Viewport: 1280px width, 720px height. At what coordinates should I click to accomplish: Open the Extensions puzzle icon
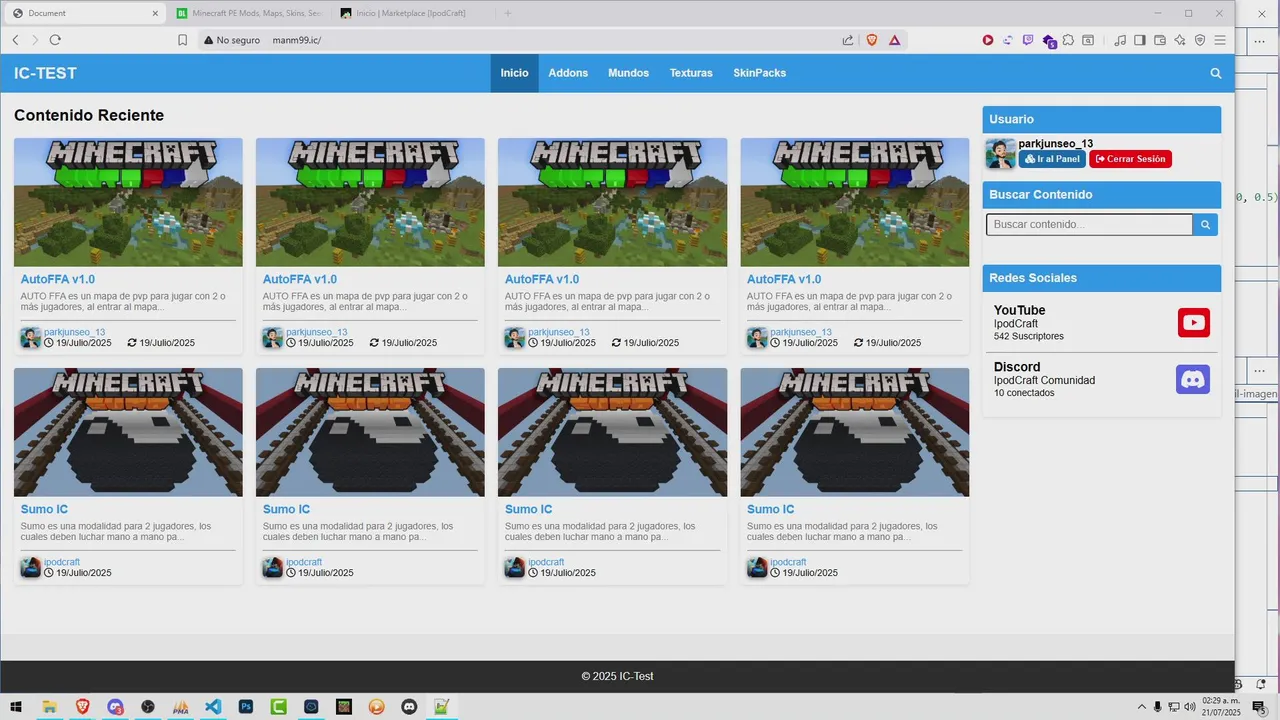pyautogui.click(x=1069, y=40)
